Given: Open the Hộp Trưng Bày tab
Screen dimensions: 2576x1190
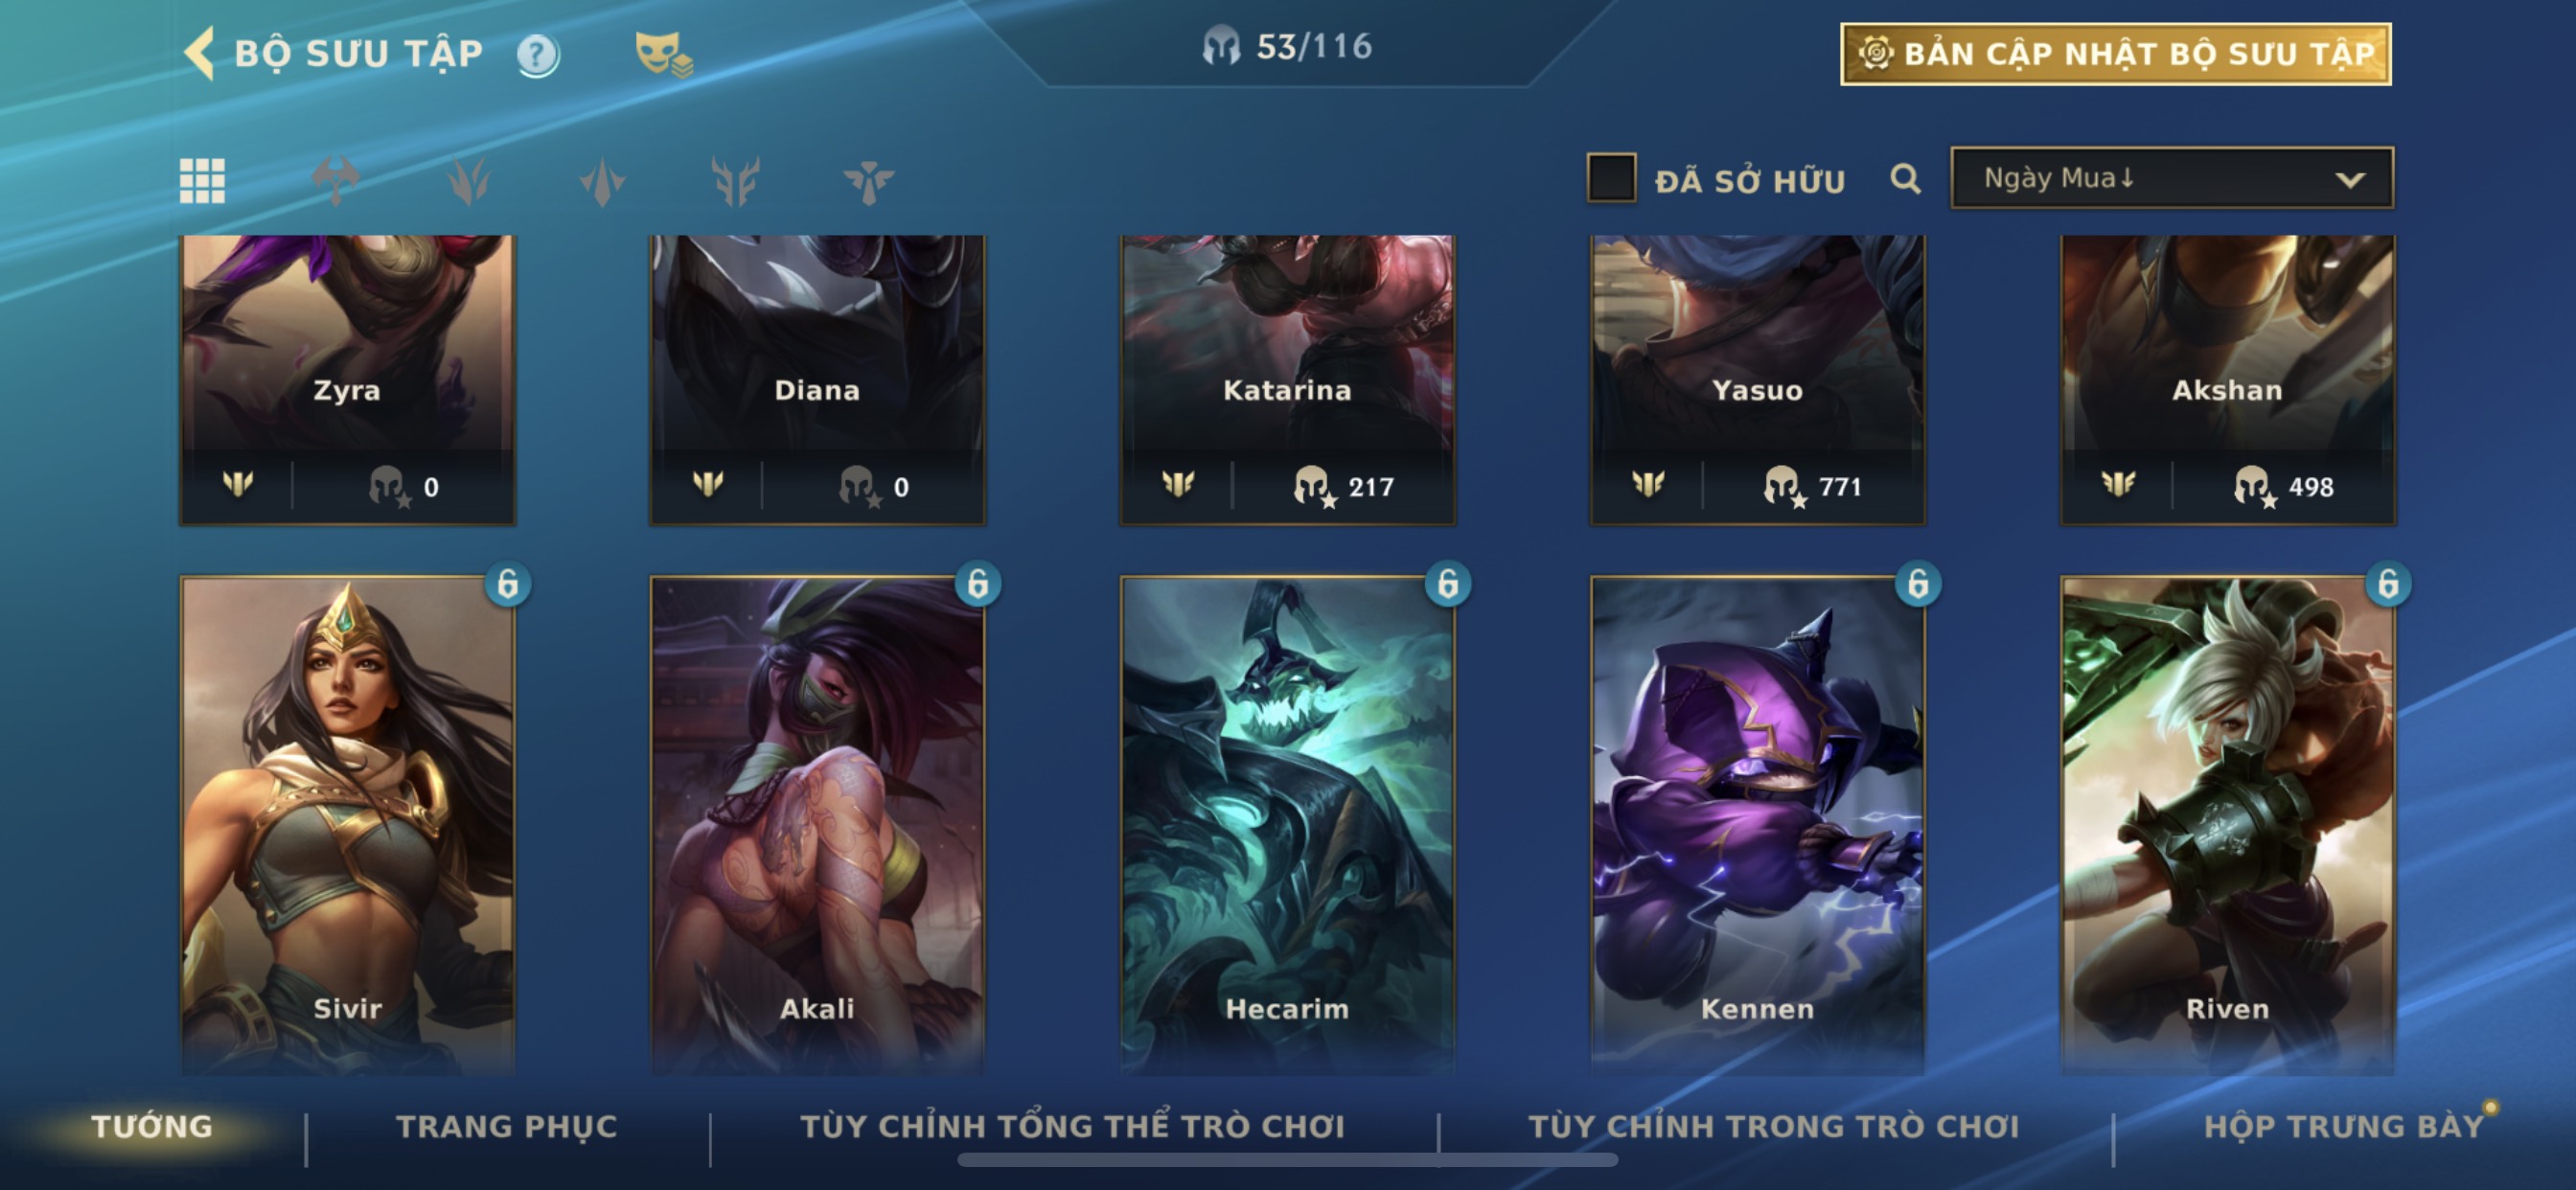Looking at the screenshot, I should pyautogui.click(x=2344, y=1127).
